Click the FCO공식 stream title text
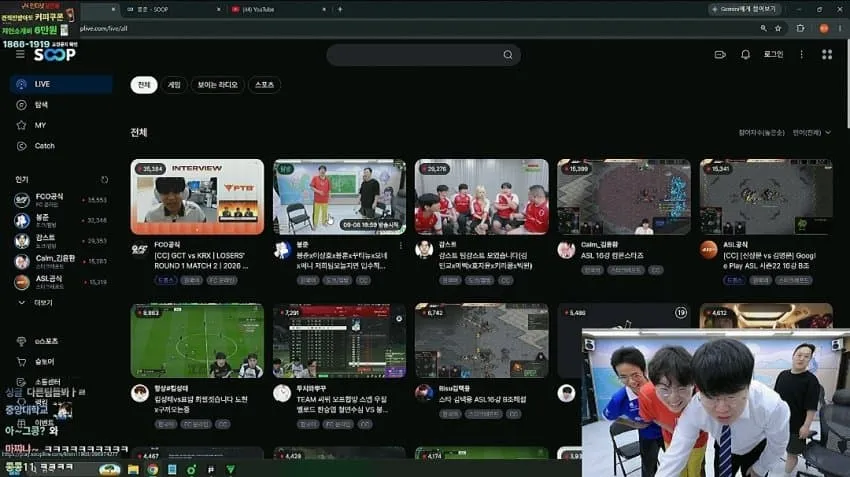The height and width of the screenshot is (477, 850). point(201,261)
